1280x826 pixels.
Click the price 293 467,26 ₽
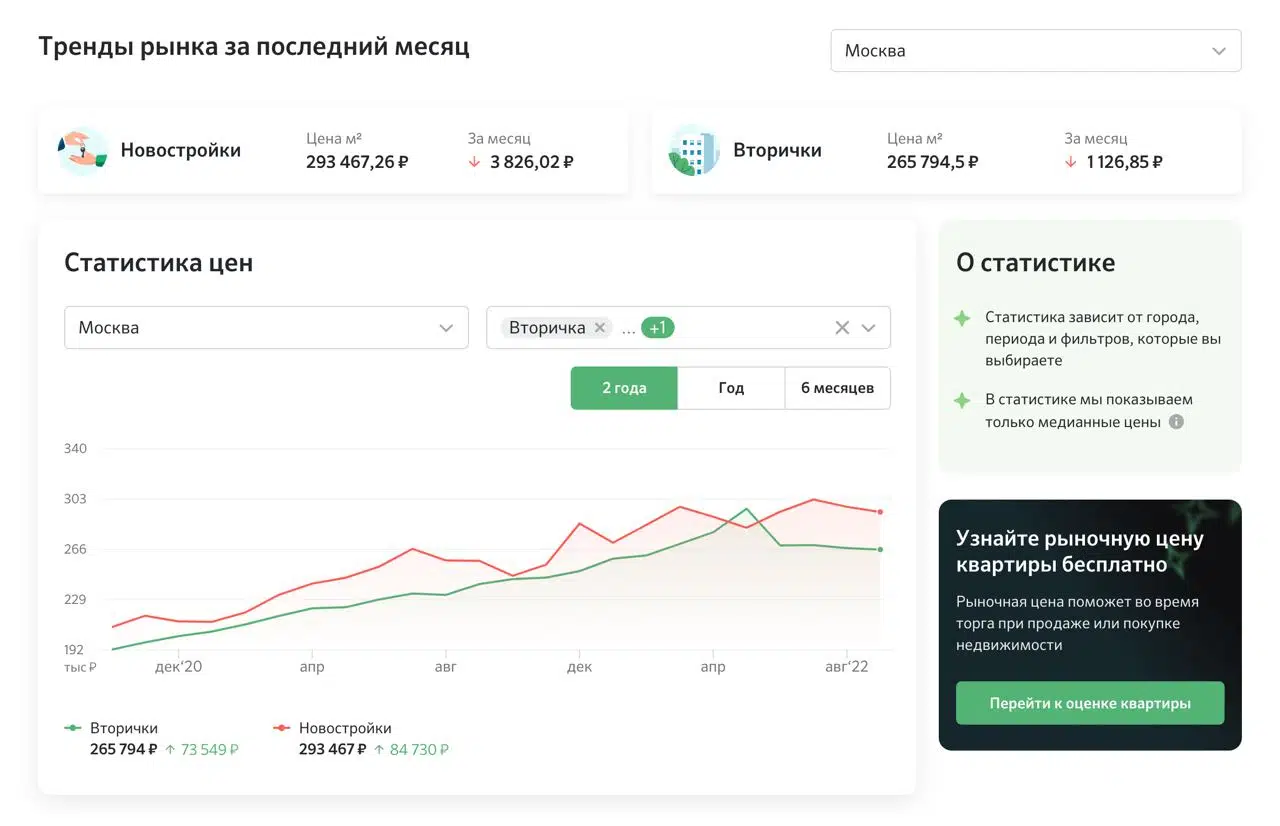pos(357,162)
